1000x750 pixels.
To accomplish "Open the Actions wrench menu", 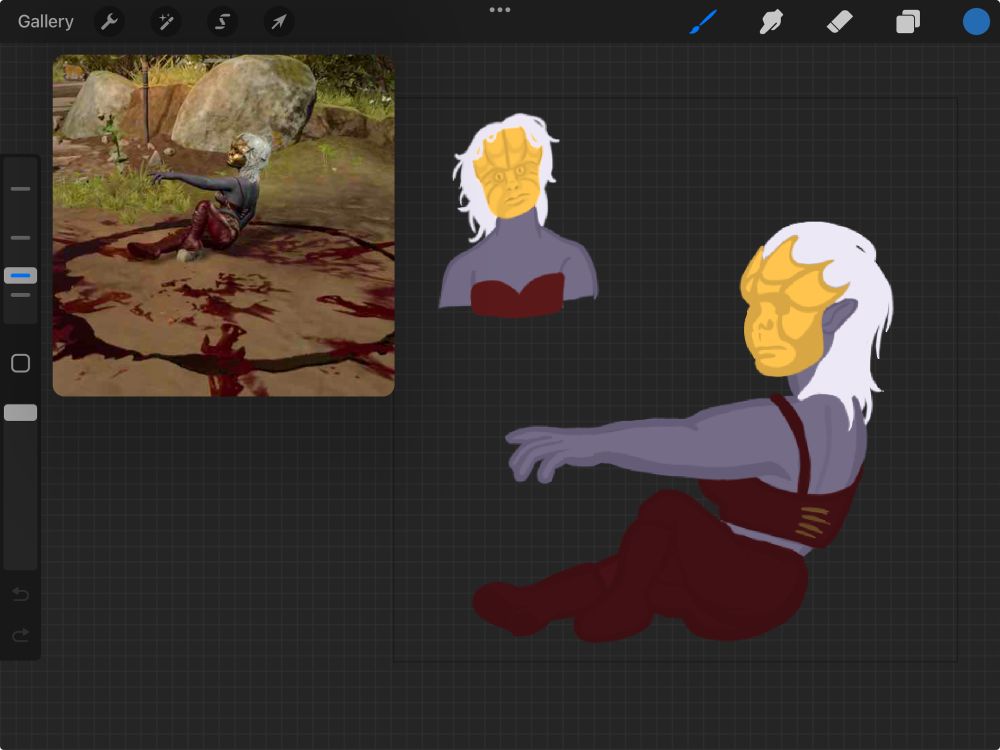I will click(x=109, y=21).
